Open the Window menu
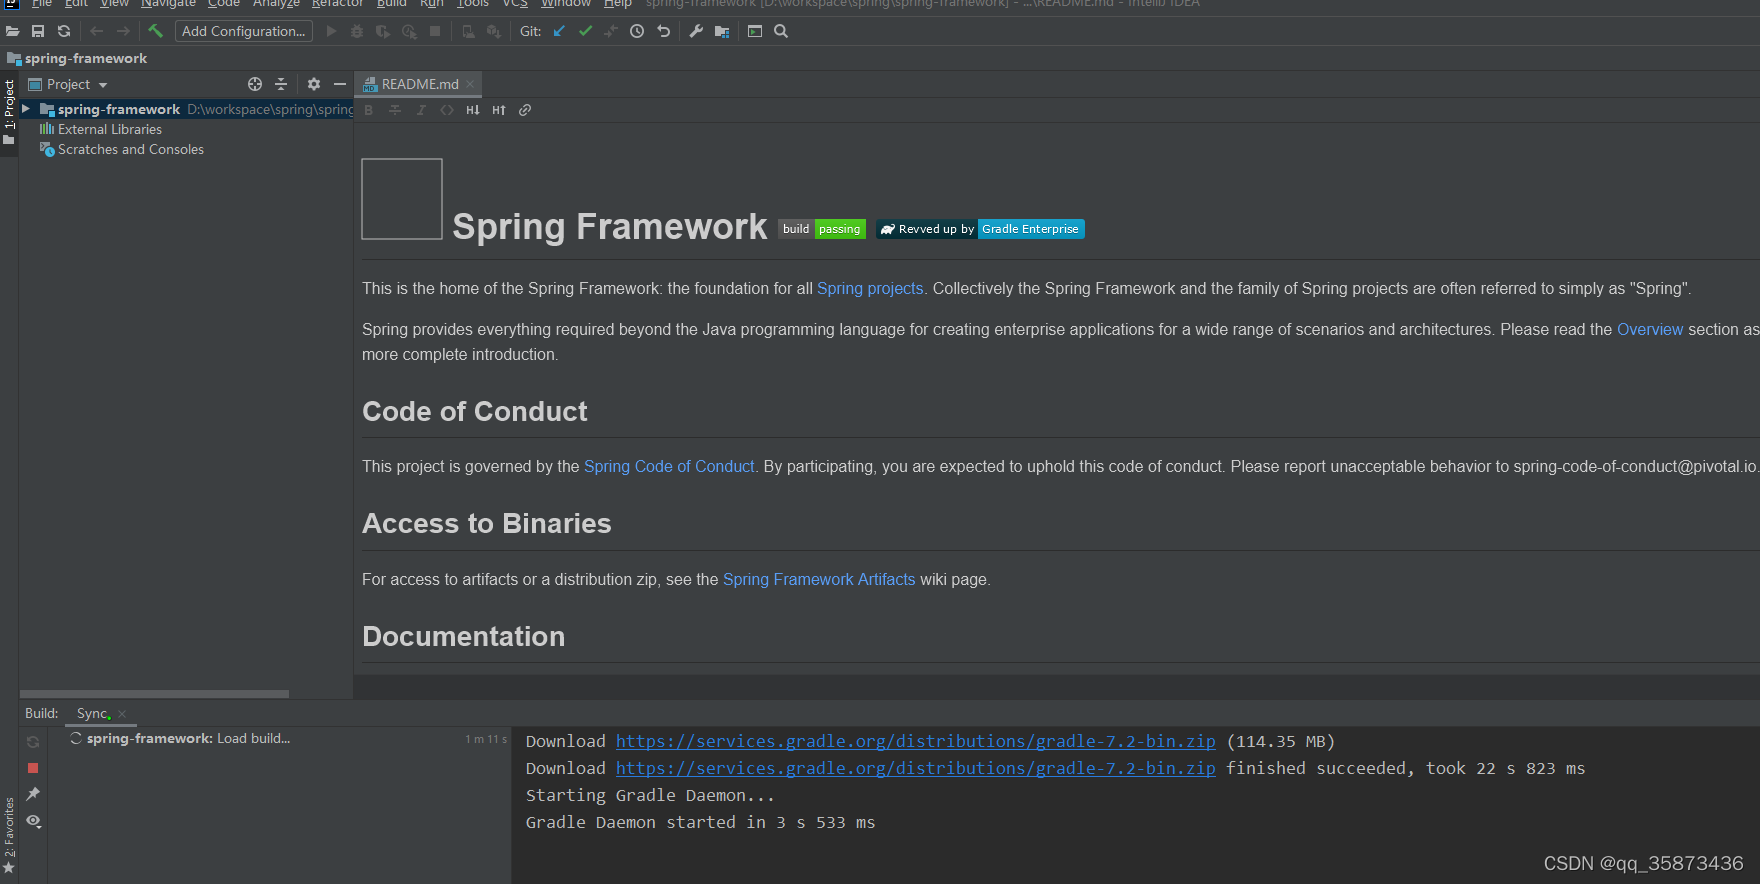The image size is (1760, 884). pyautogui.click(x=566, y=4)
